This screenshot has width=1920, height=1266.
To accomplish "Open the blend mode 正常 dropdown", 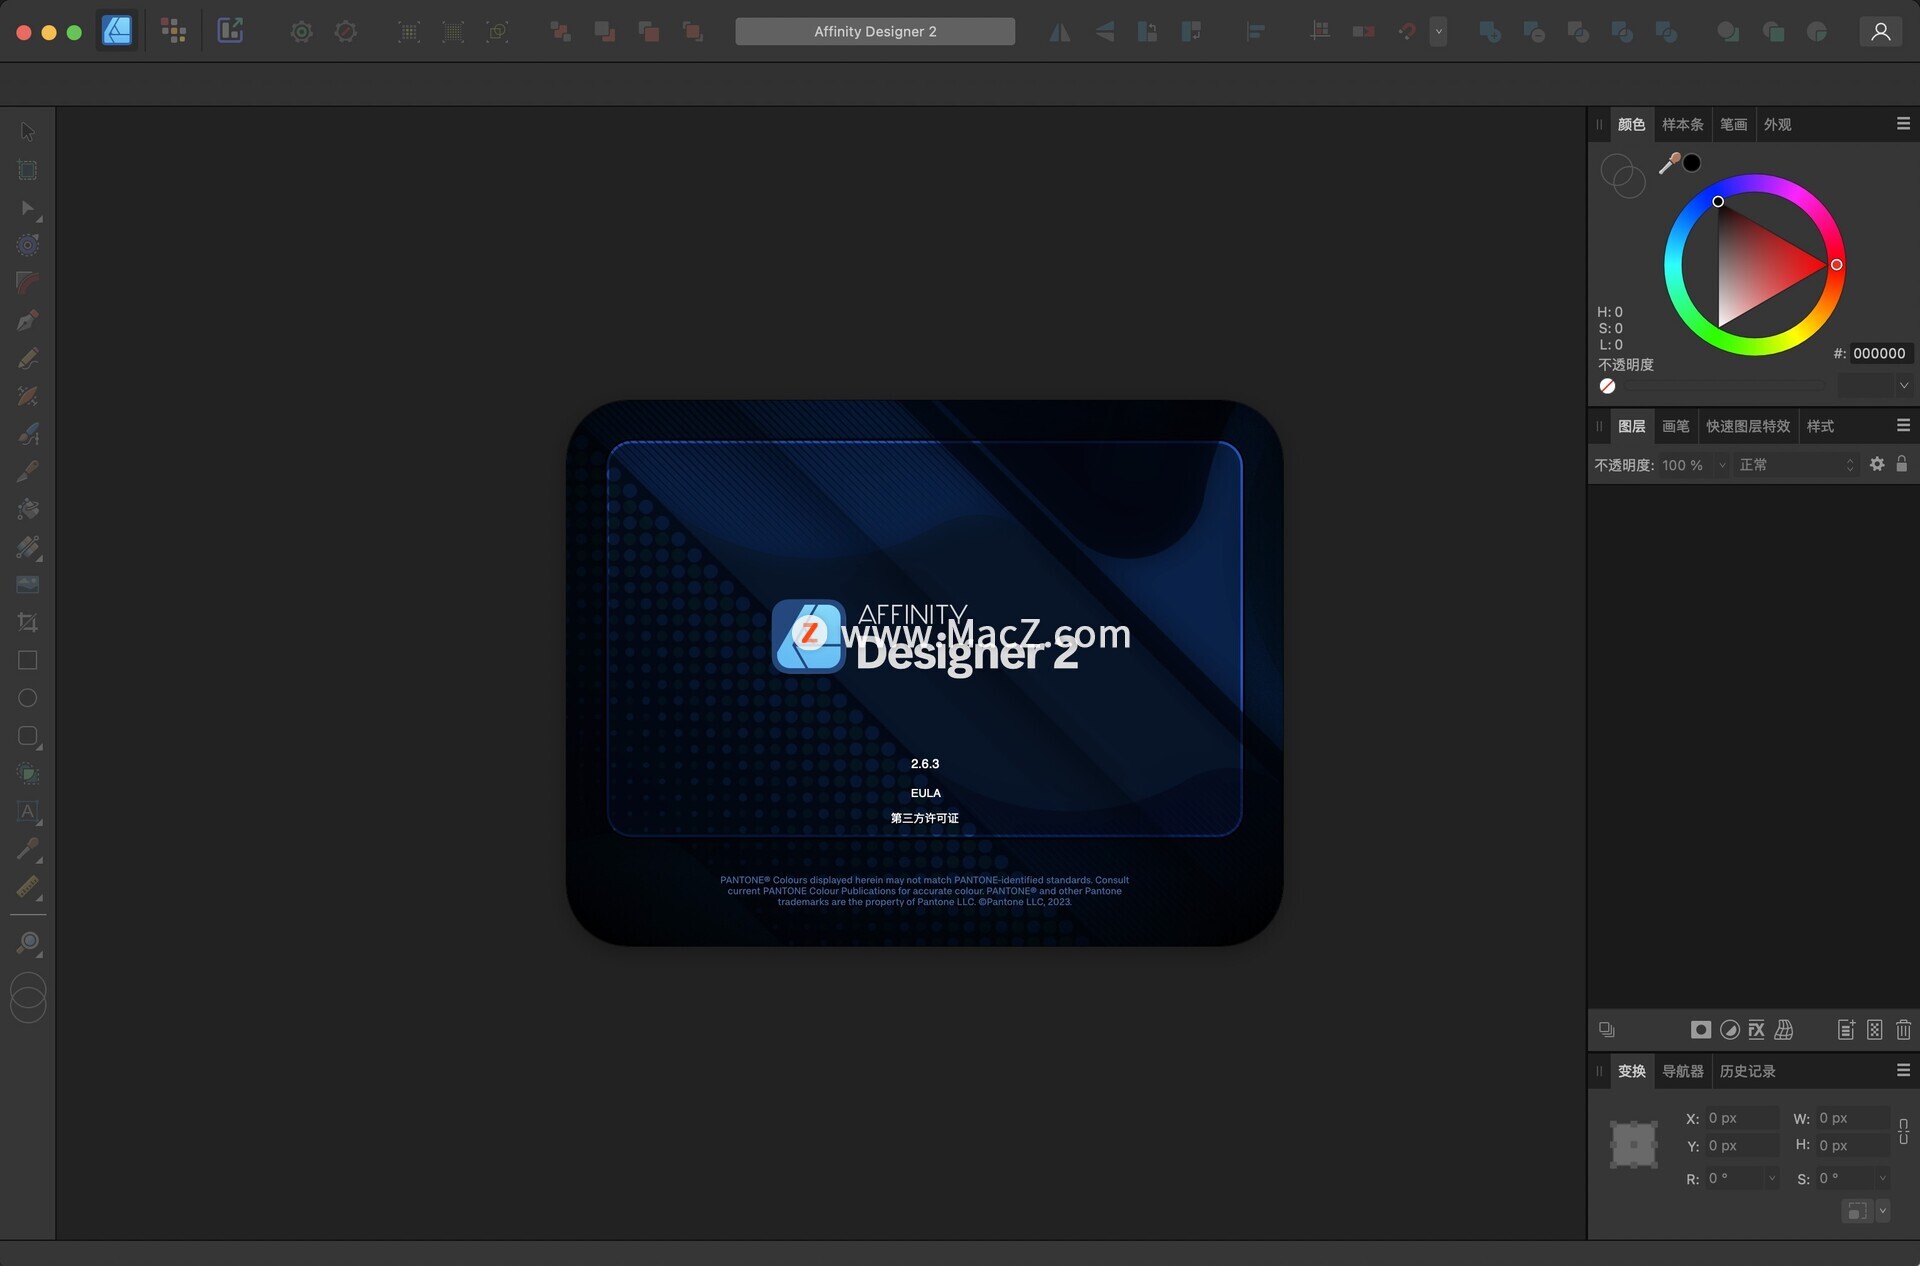I will (x=1797, y=465).
